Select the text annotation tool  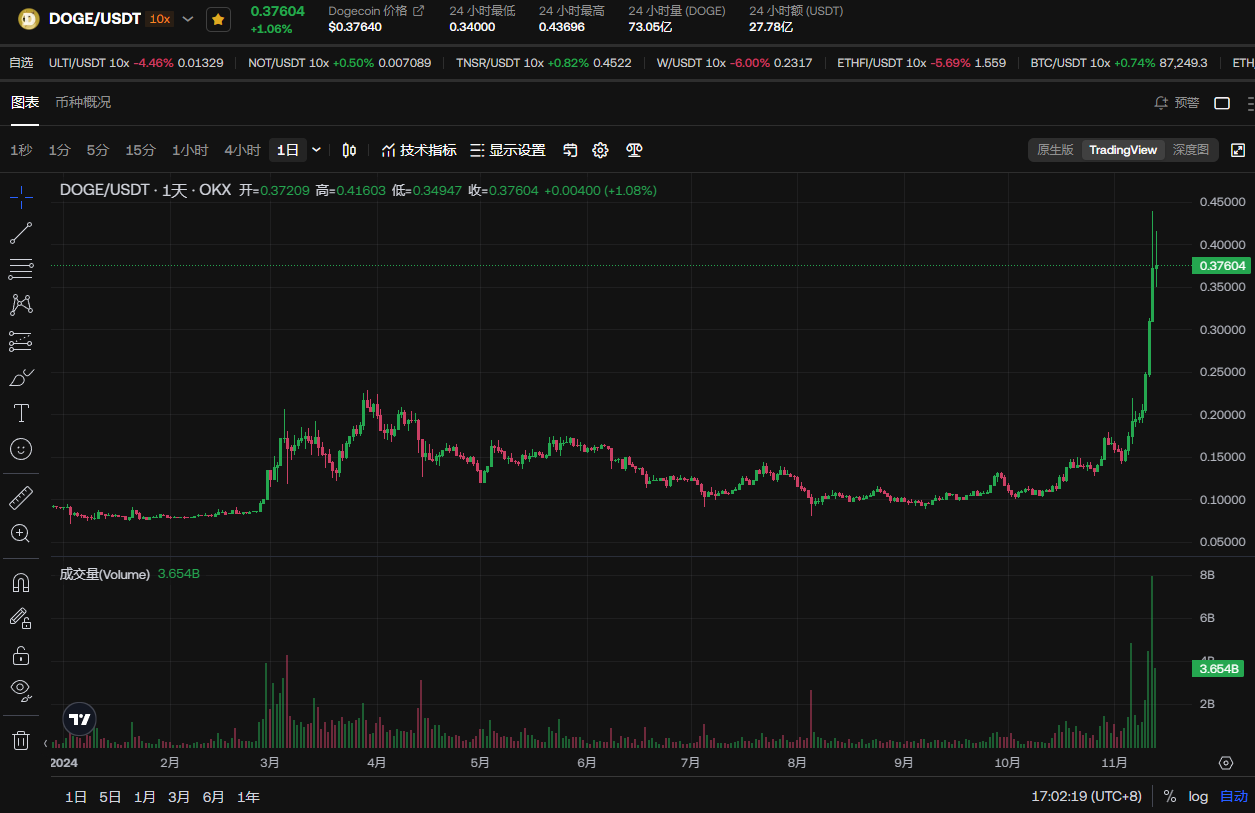(x=21, y=413)
